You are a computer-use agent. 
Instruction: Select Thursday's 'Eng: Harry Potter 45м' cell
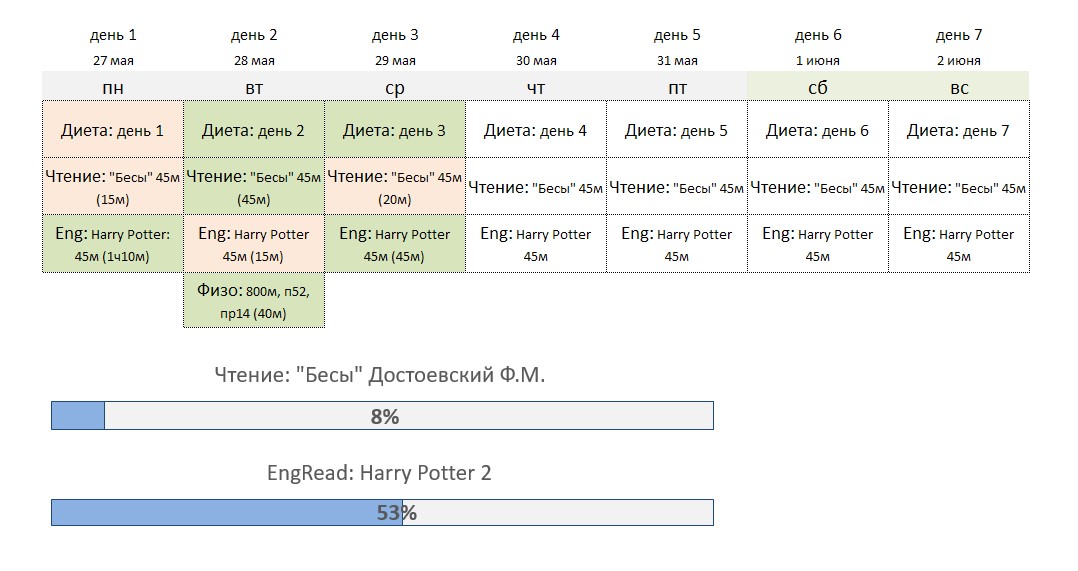tap(536, 244)
